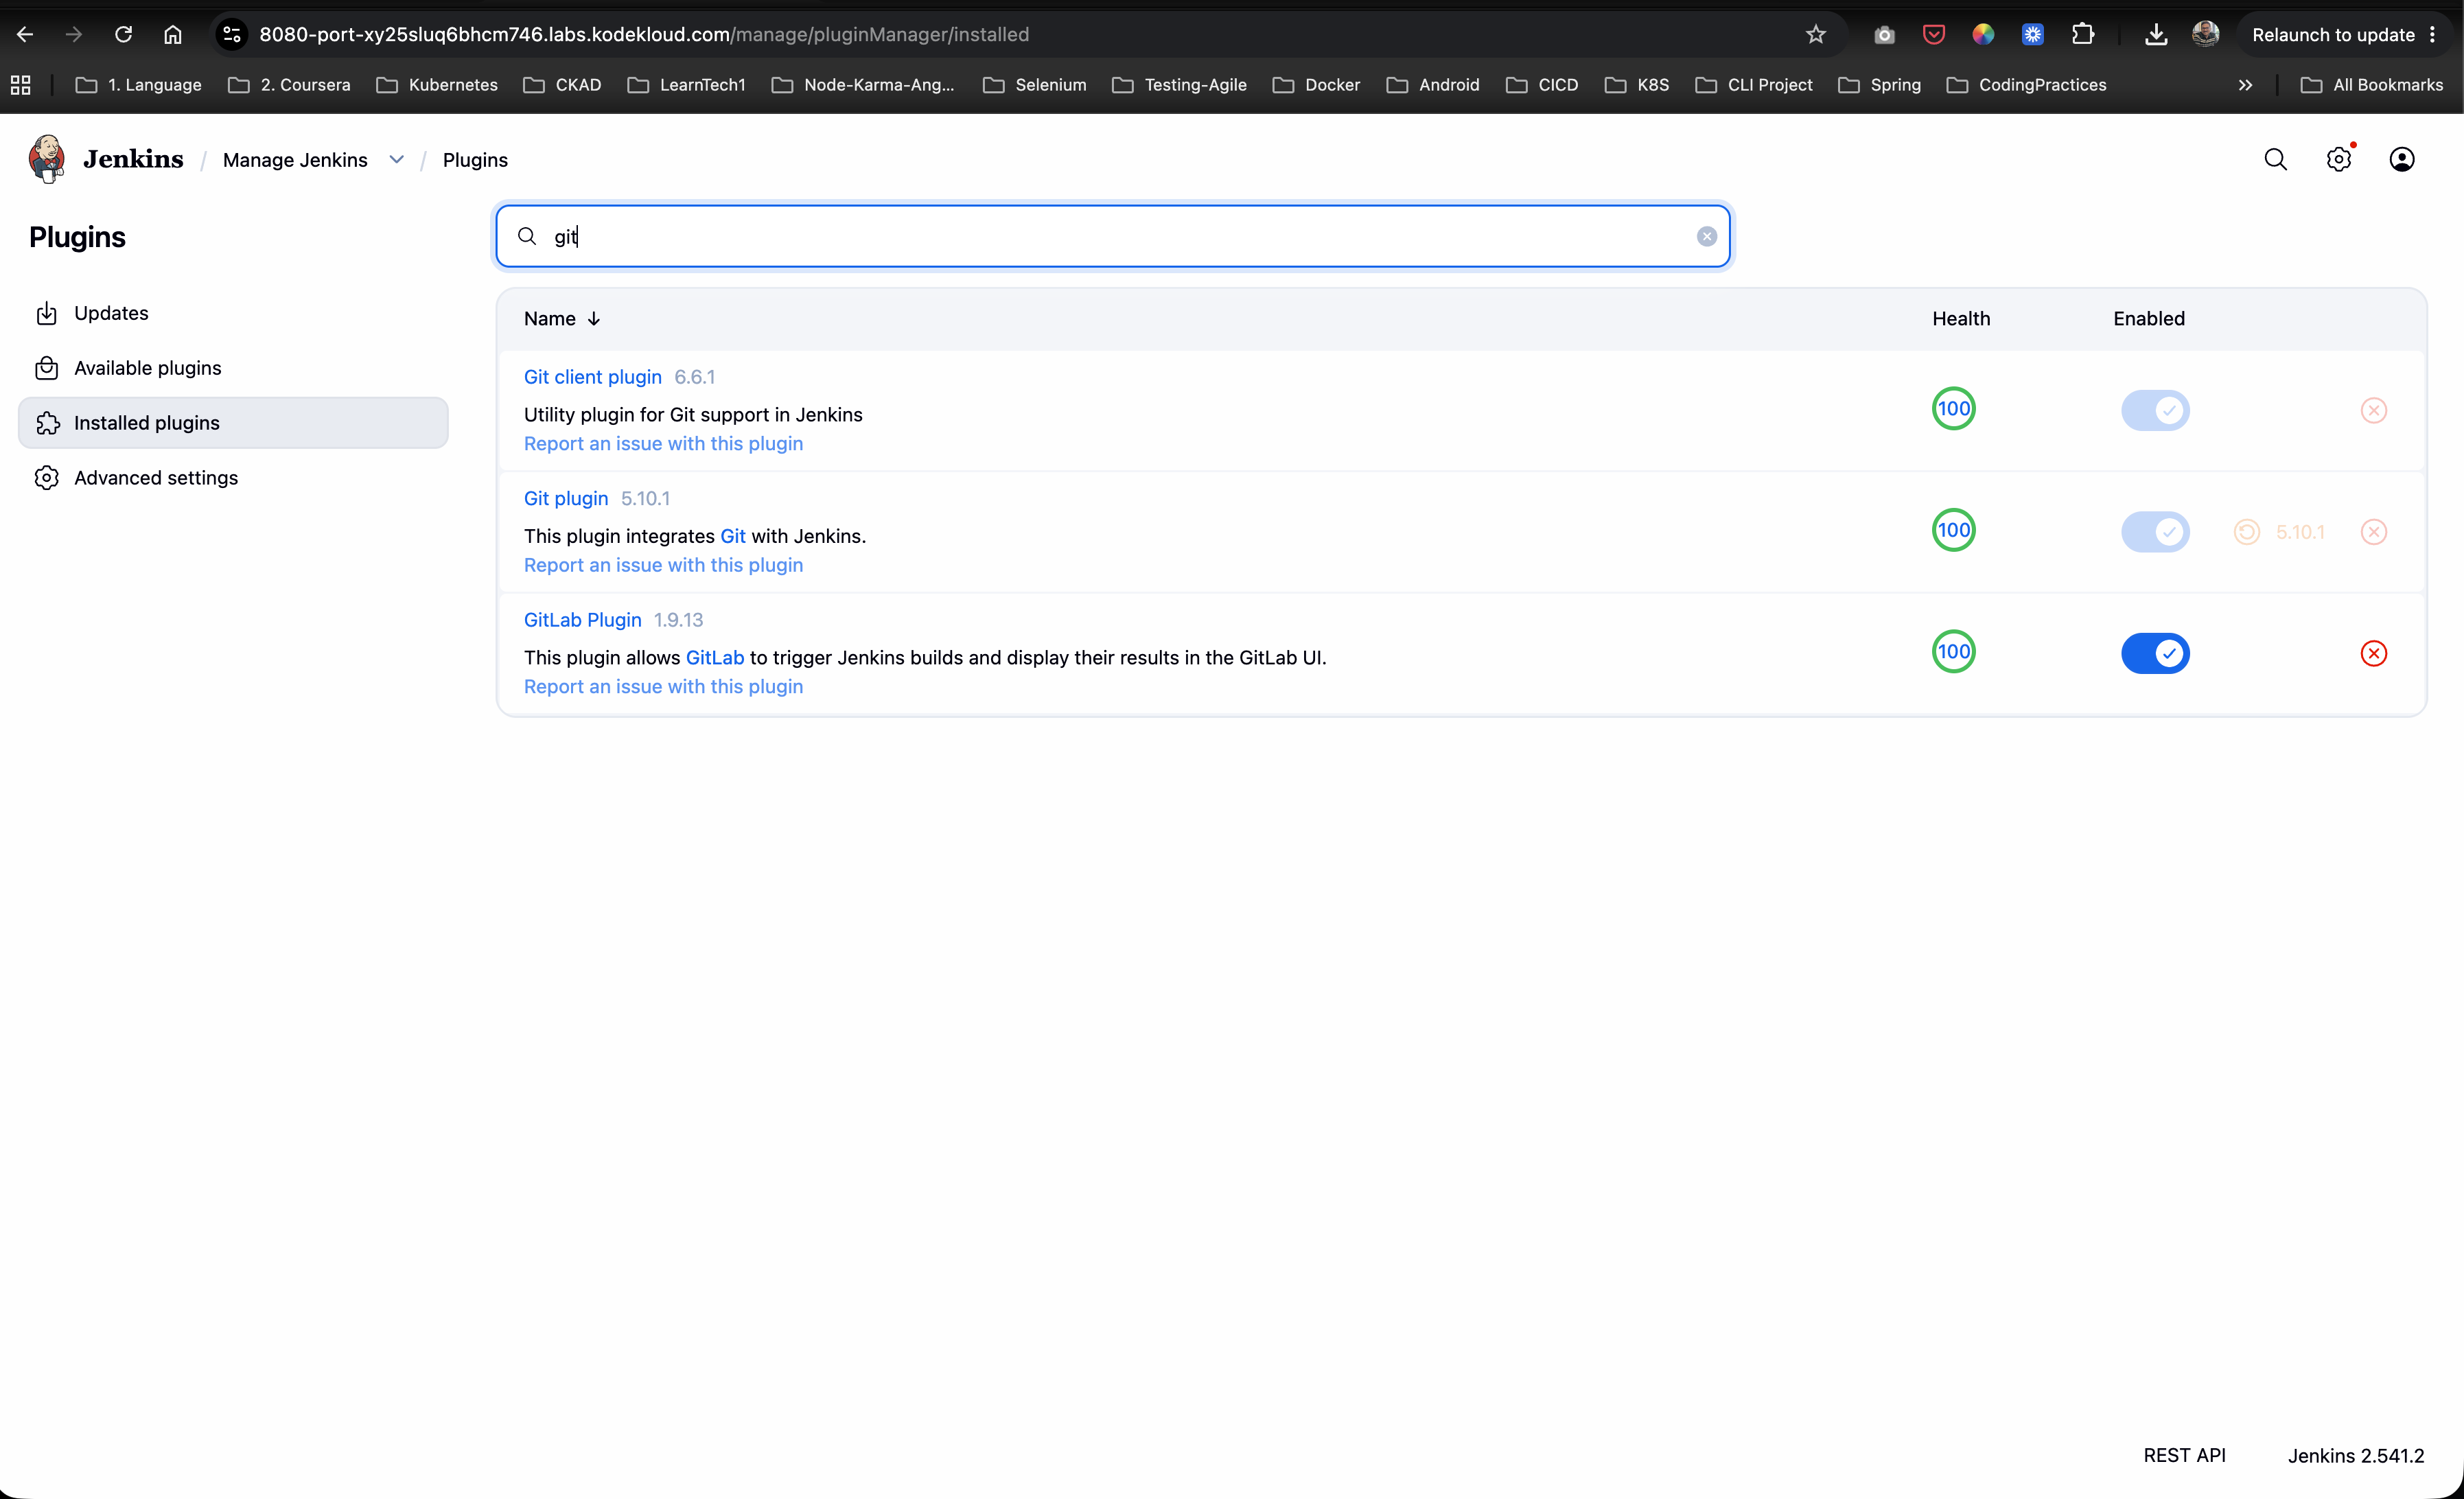This screenshot has width=2464, height=1499.
Task: Bookmark this page with star icon
Action: pyautogui.click(x=1816, y=34)
